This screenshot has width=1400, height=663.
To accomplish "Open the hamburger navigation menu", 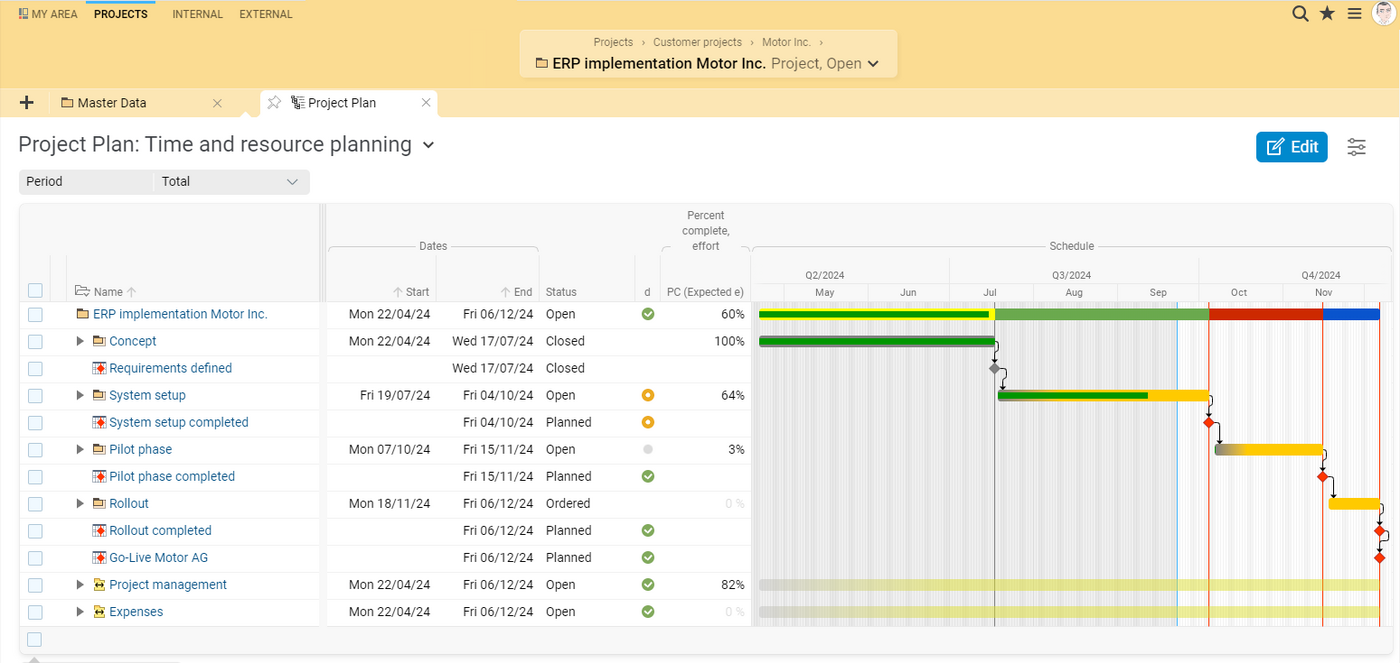I will coord(1354,13).
